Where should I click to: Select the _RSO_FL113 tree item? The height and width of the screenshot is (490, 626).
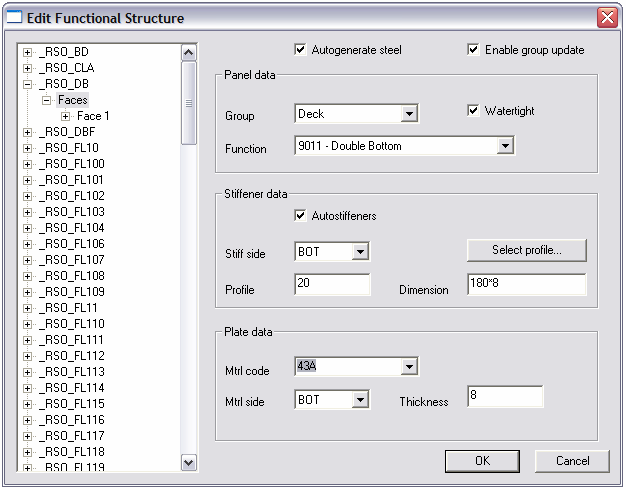tap(72, 371)
